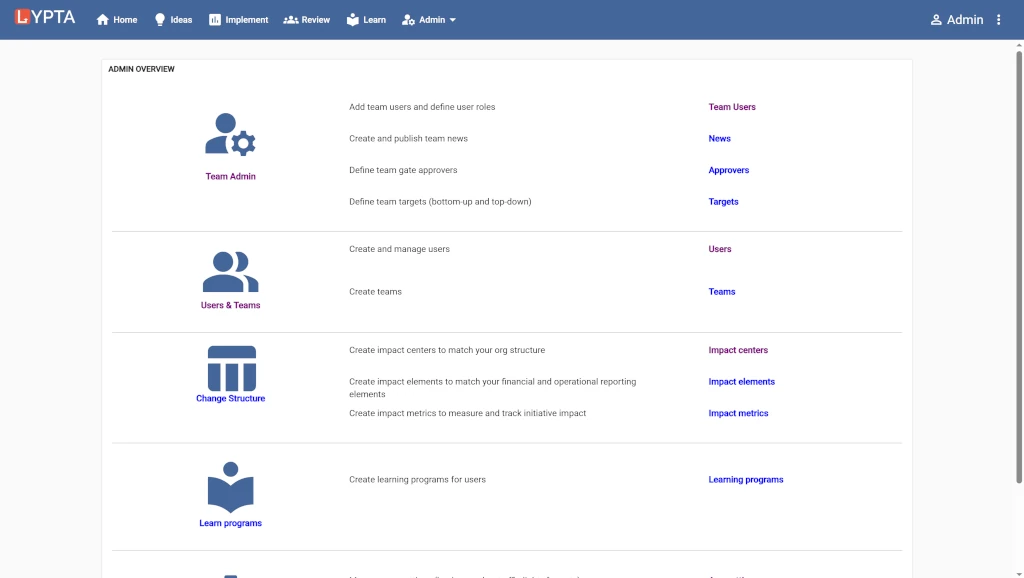Click text 'Define team targets (bottom-up and top-down)'
Image resolution: width=1024 pixels, height=578 pixels.
tap(440, 202)
